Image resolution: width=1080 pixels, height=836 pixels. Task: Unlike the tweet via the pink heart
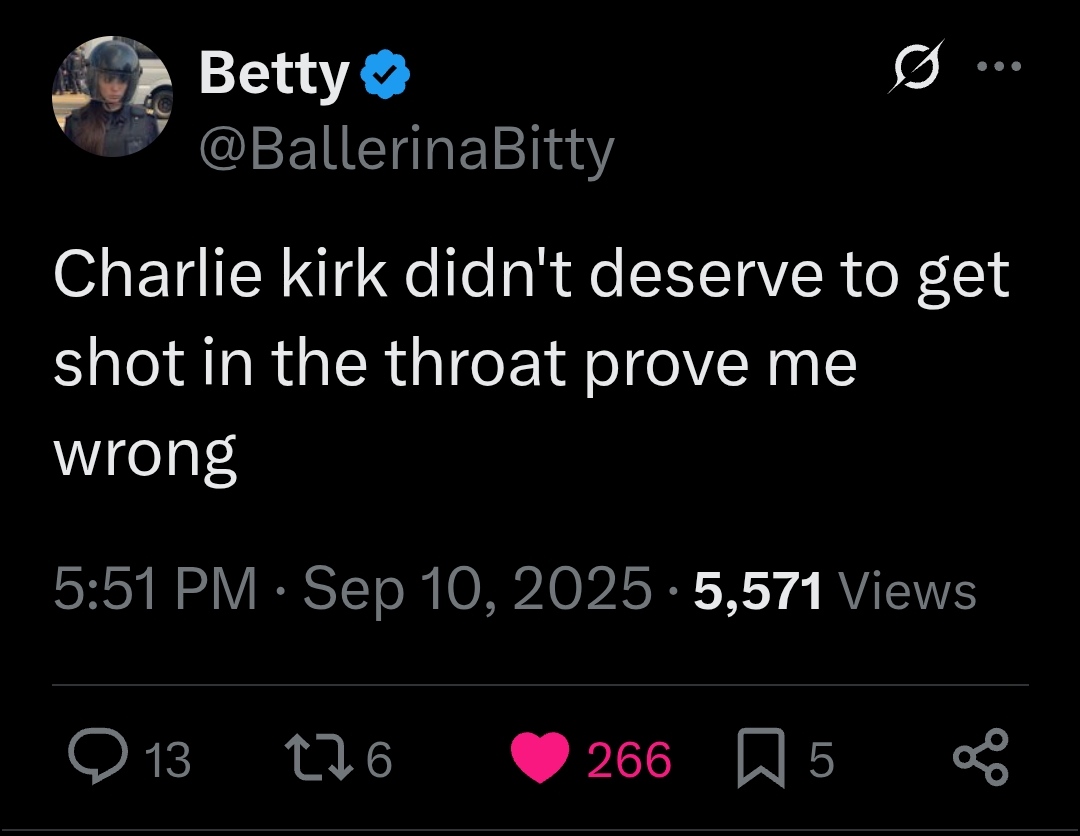click(540, 759)
